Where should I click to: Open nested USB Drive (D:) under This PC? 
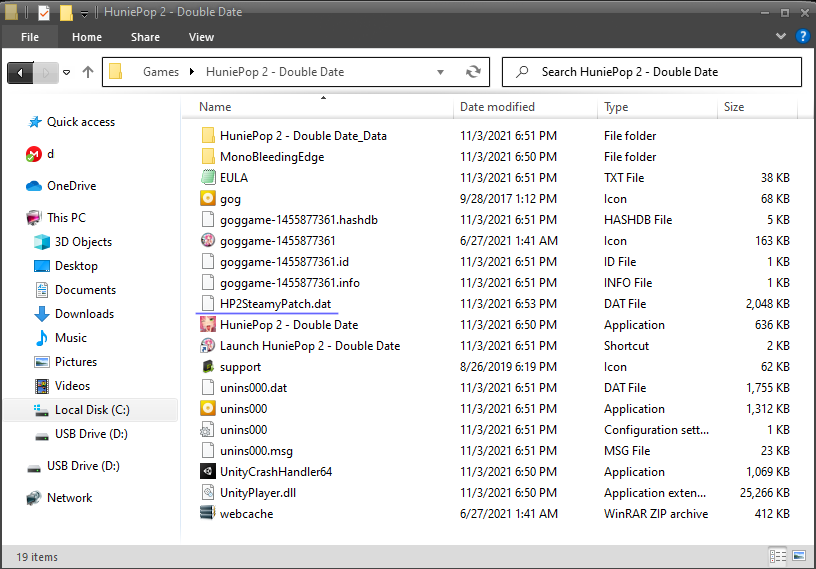pyautogui.click(x=91, y=434)
